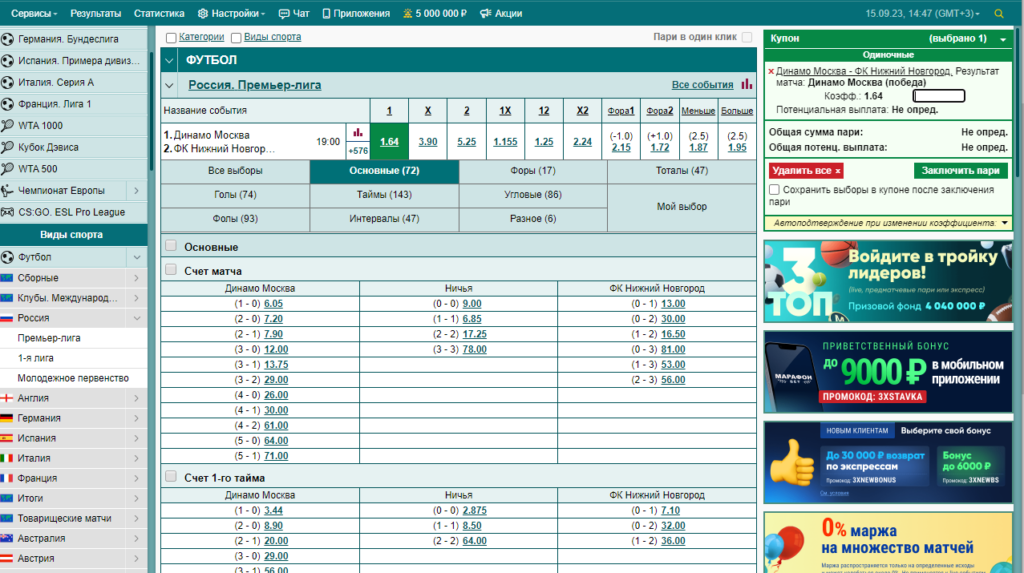Collapse Россия. Премьер-лига chevron
The width and height of the screenshot is (1024, 573).
169,85
